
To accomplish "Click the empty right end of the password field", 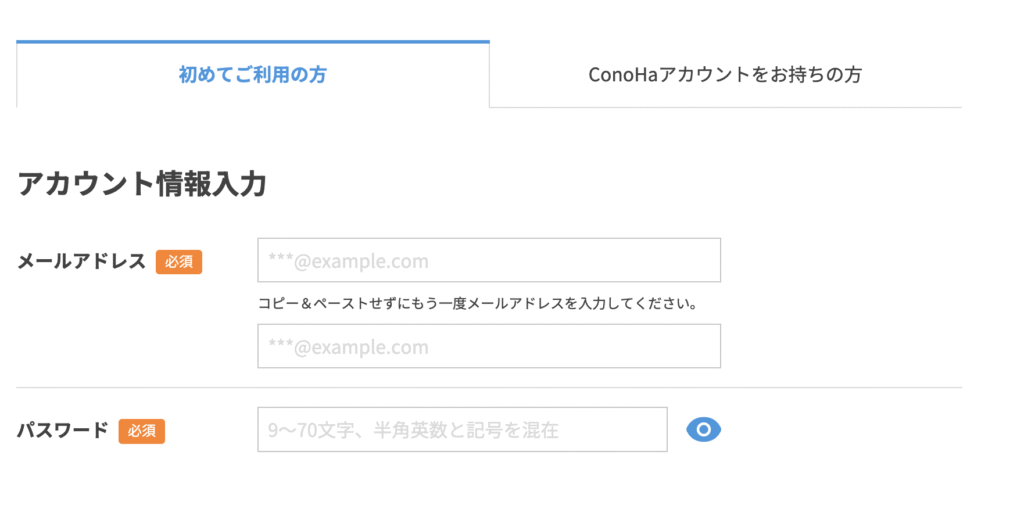I will 614,429.
